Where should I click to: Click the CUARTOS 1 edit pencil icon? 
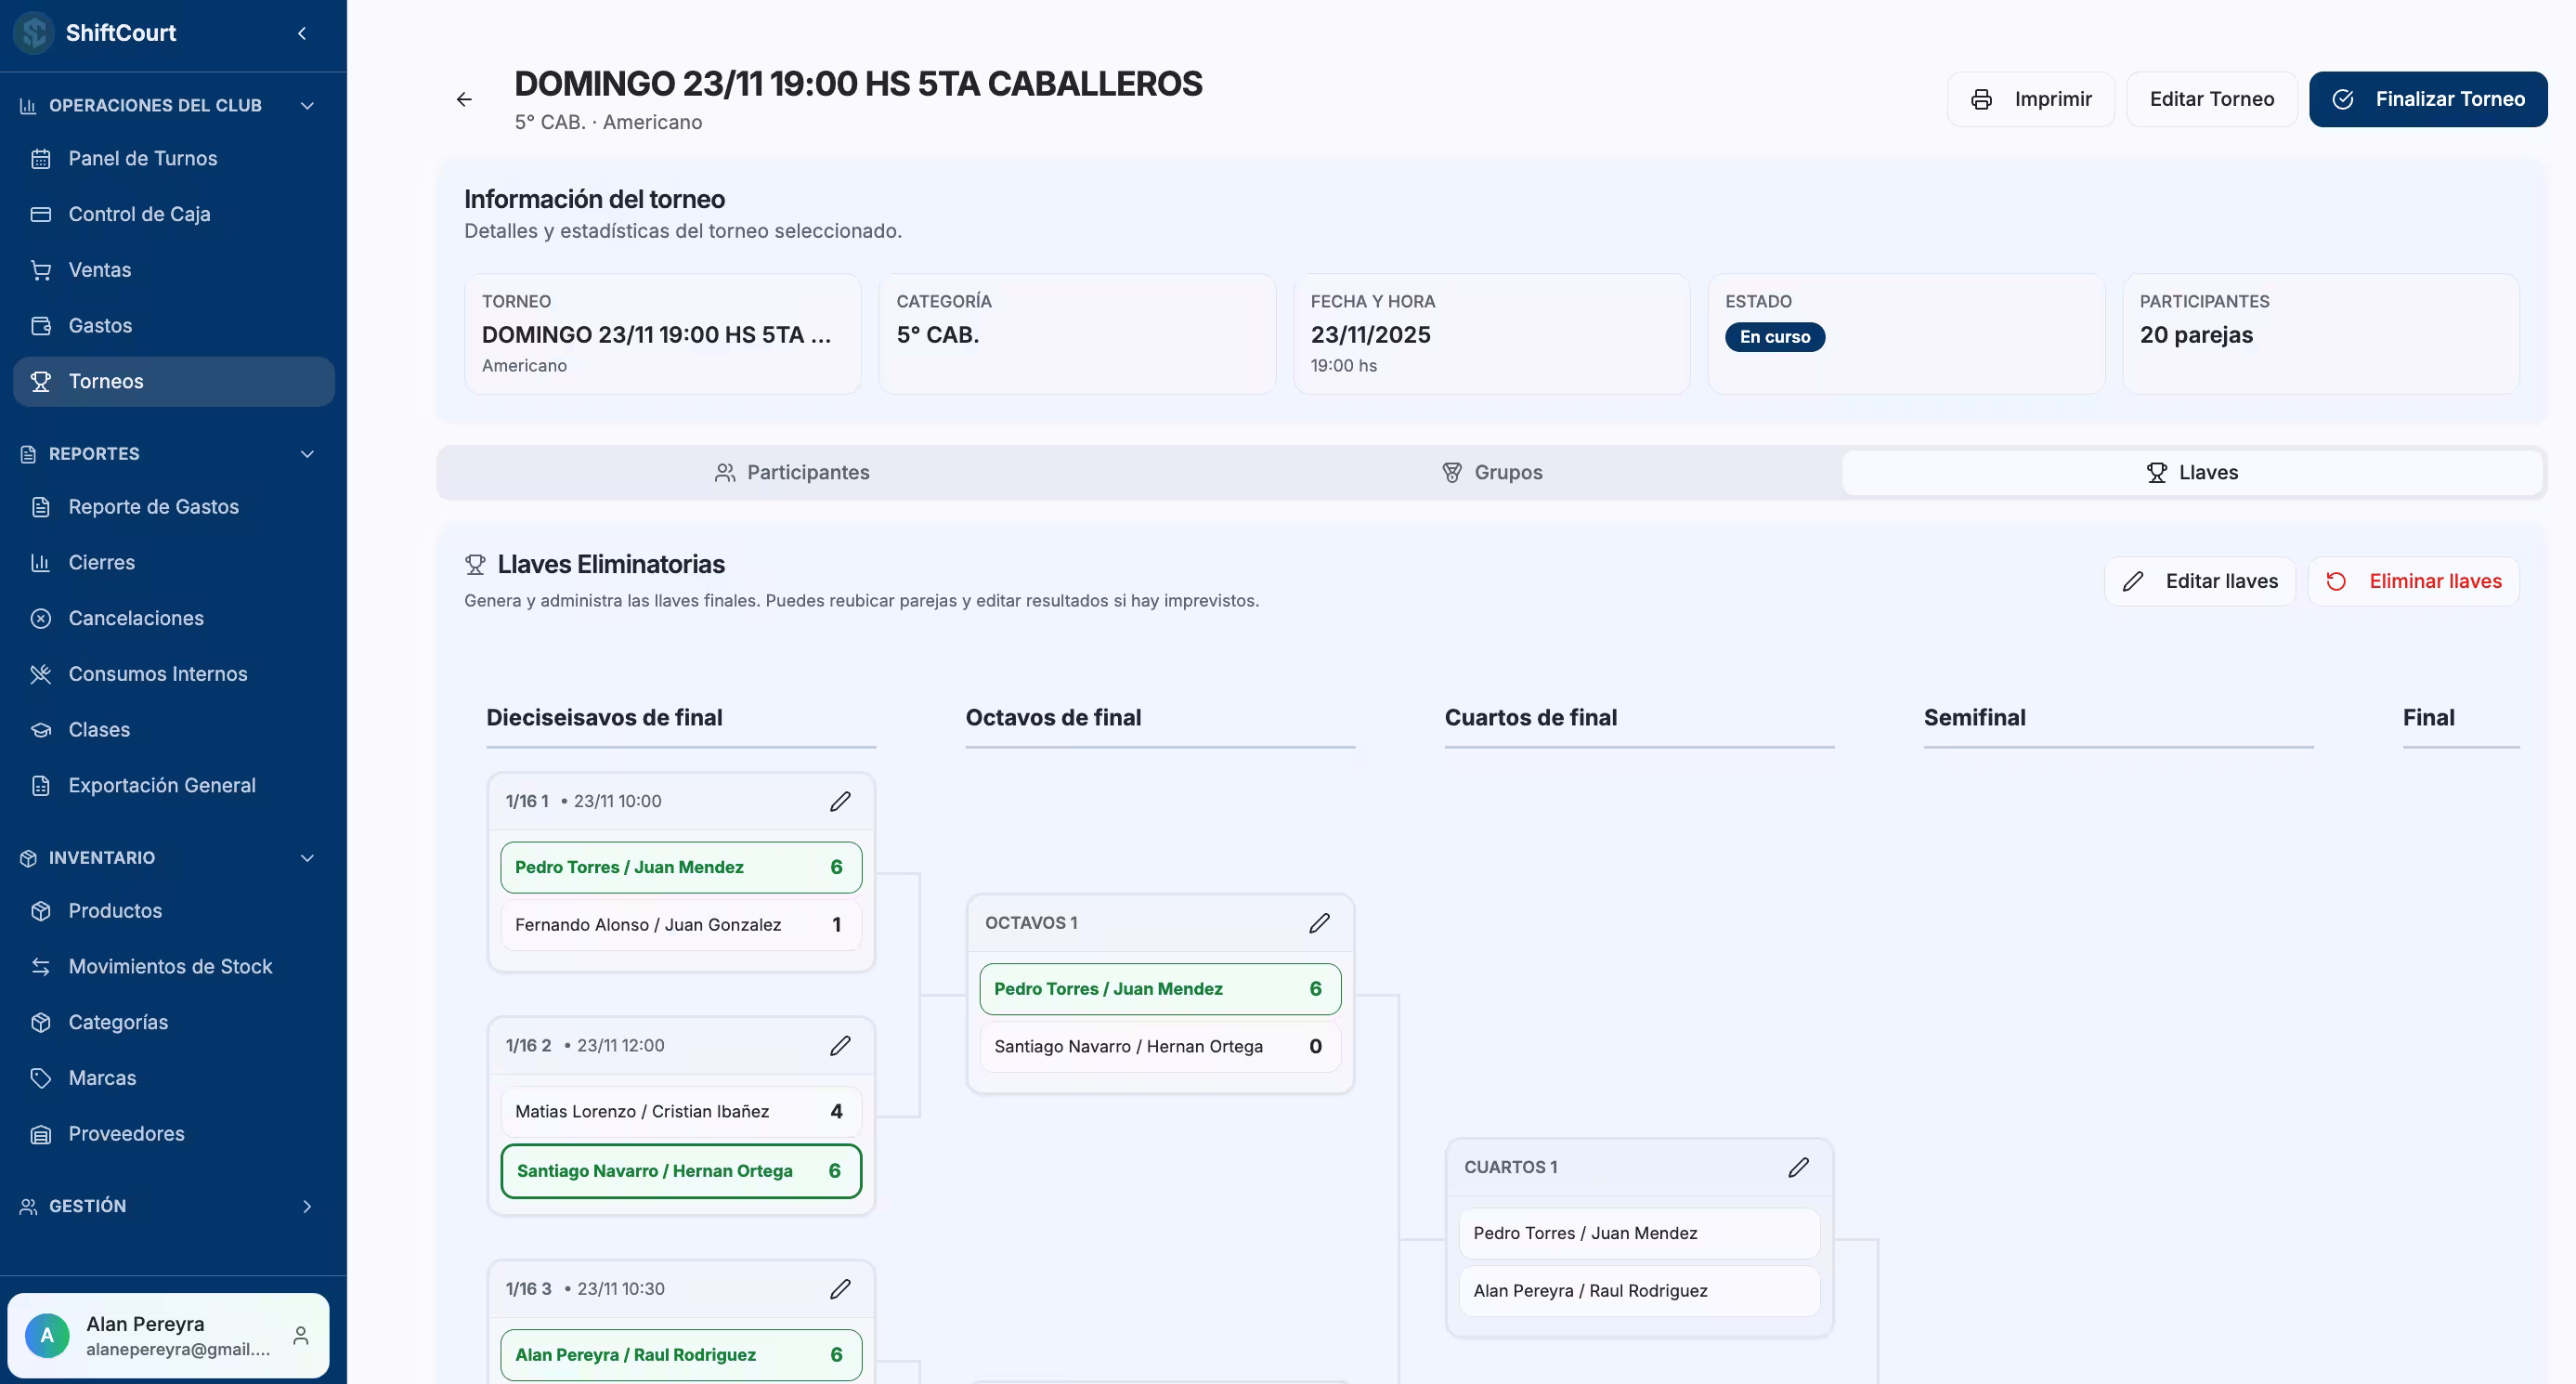[x=1798, y=1167]
